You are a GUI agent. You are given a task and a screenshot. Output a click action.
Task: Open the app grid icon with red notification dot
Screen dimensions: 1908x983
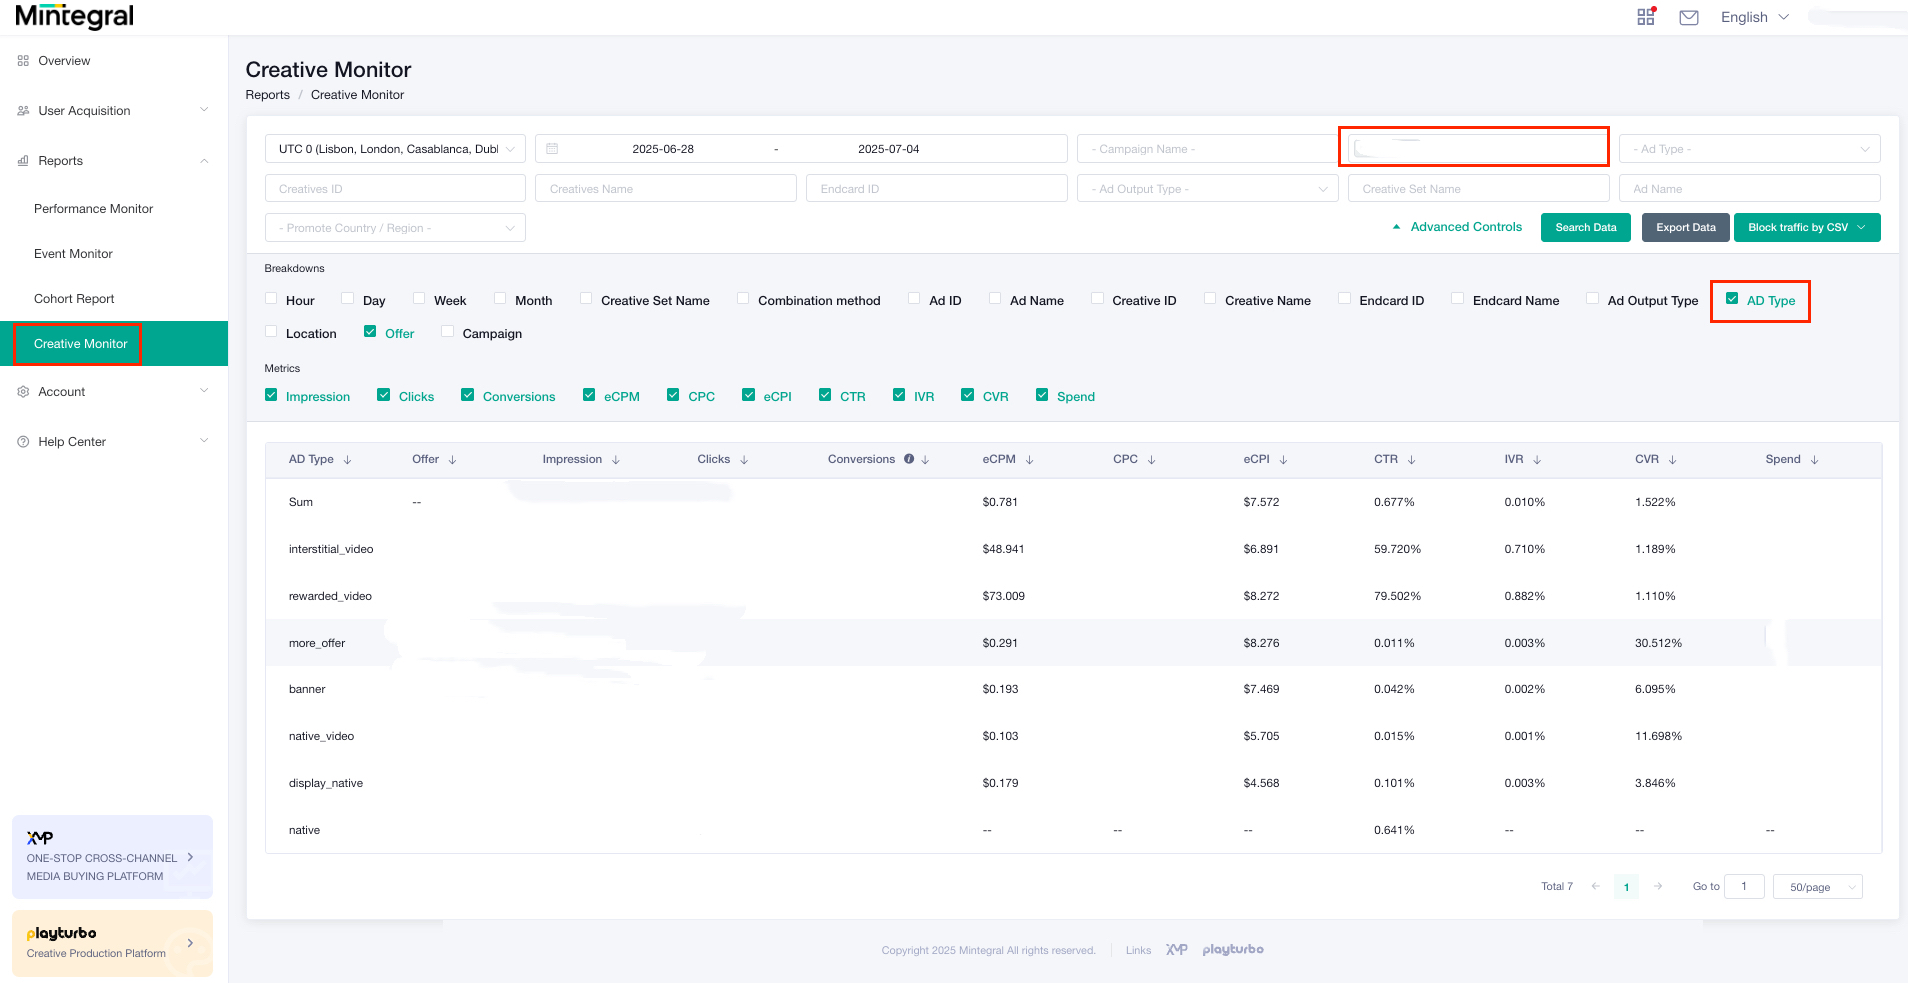(1645, 16)
